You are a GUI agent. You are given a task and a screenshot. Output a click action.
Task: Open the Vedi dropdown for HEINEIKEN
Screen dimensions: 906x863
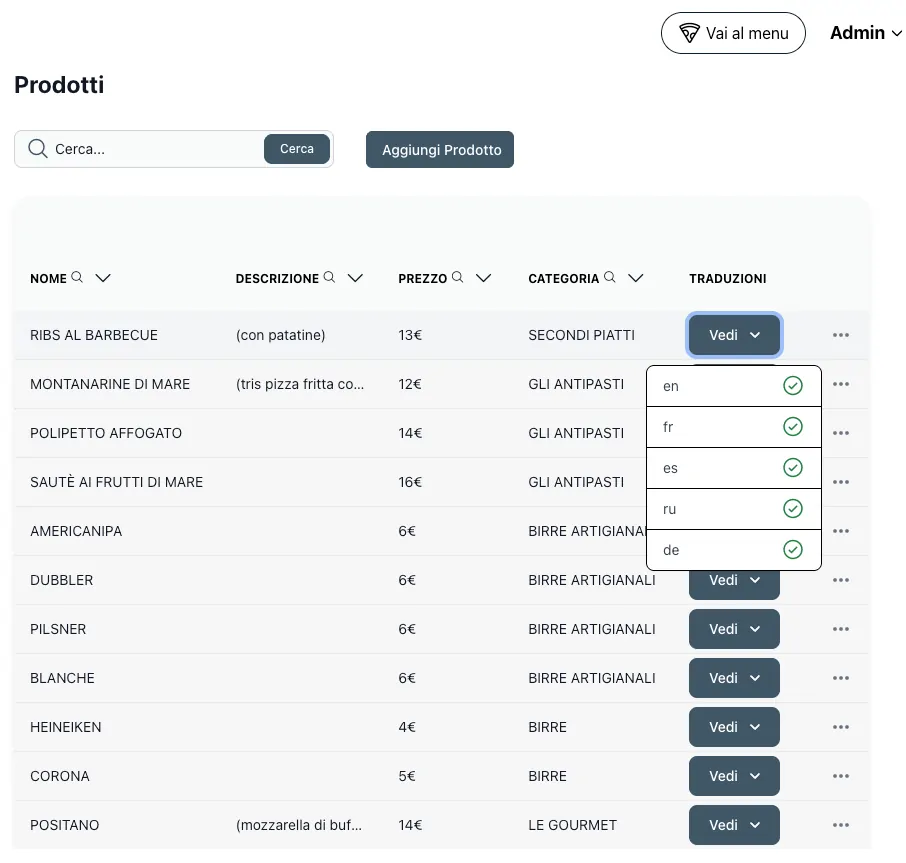[x=734, y=727]
